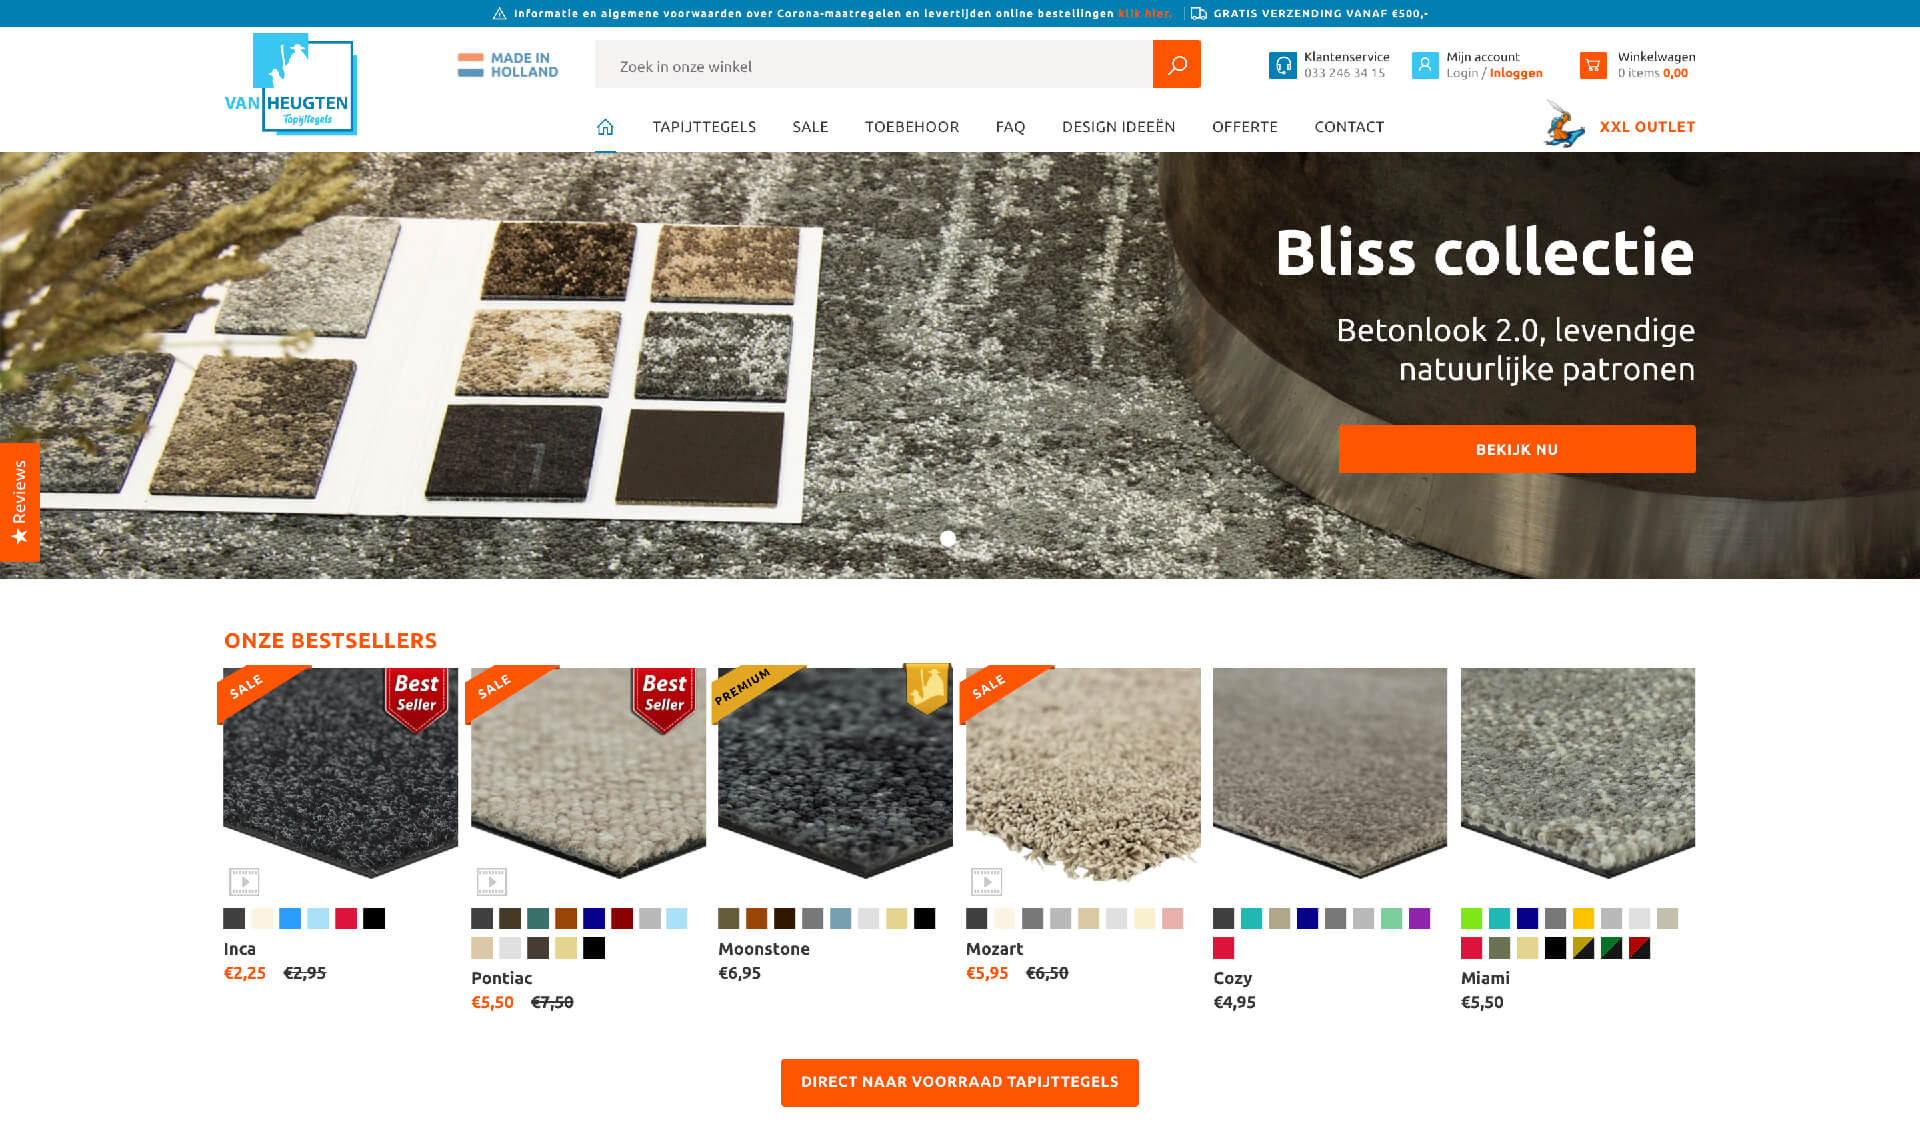The image size is (1920, 1141).
Task: Click the search magnifier icon
Action: [1177, 64]
